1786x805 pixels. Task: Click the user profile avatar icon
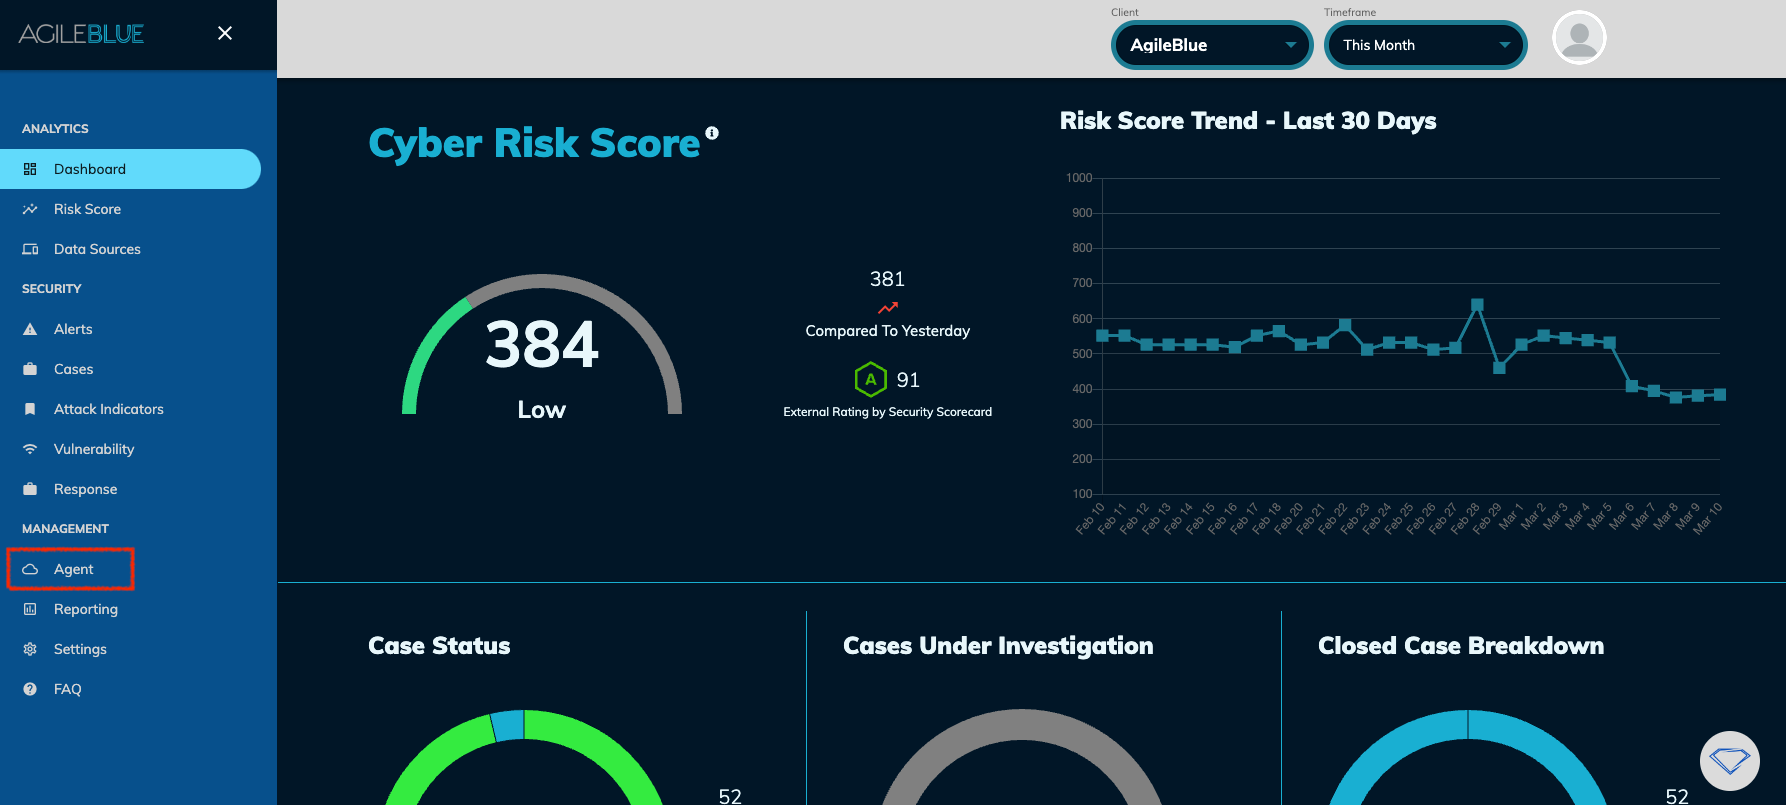point(1579,38)
